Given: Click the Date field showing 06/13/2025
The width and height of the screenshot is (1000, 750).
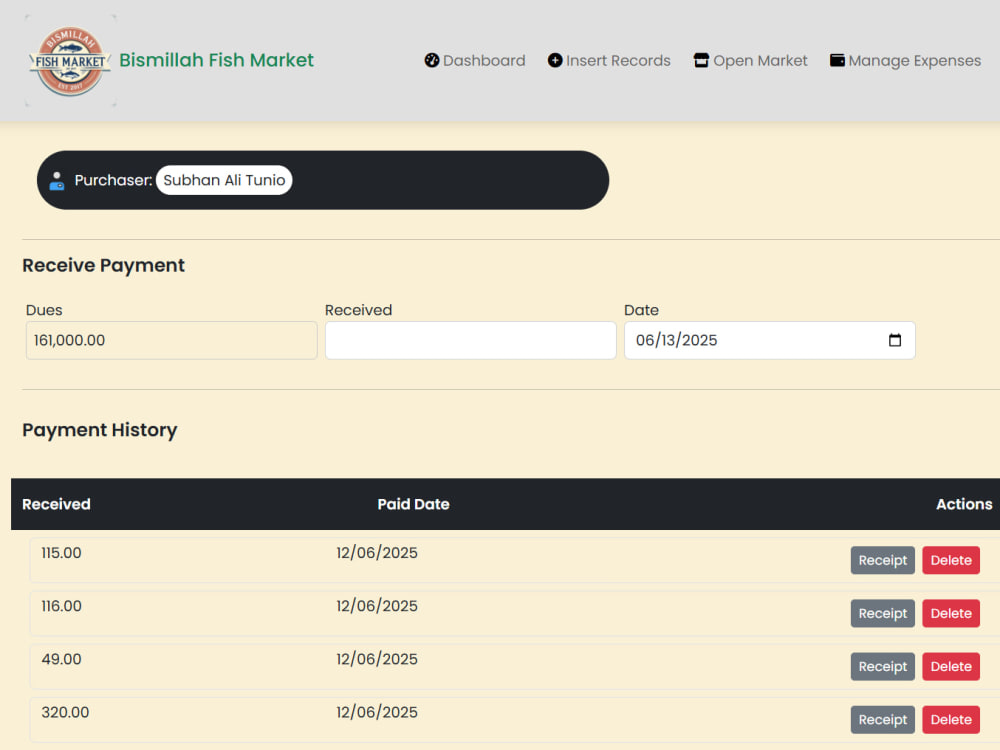Looking at the screenshot, I should tap(770, 341).
